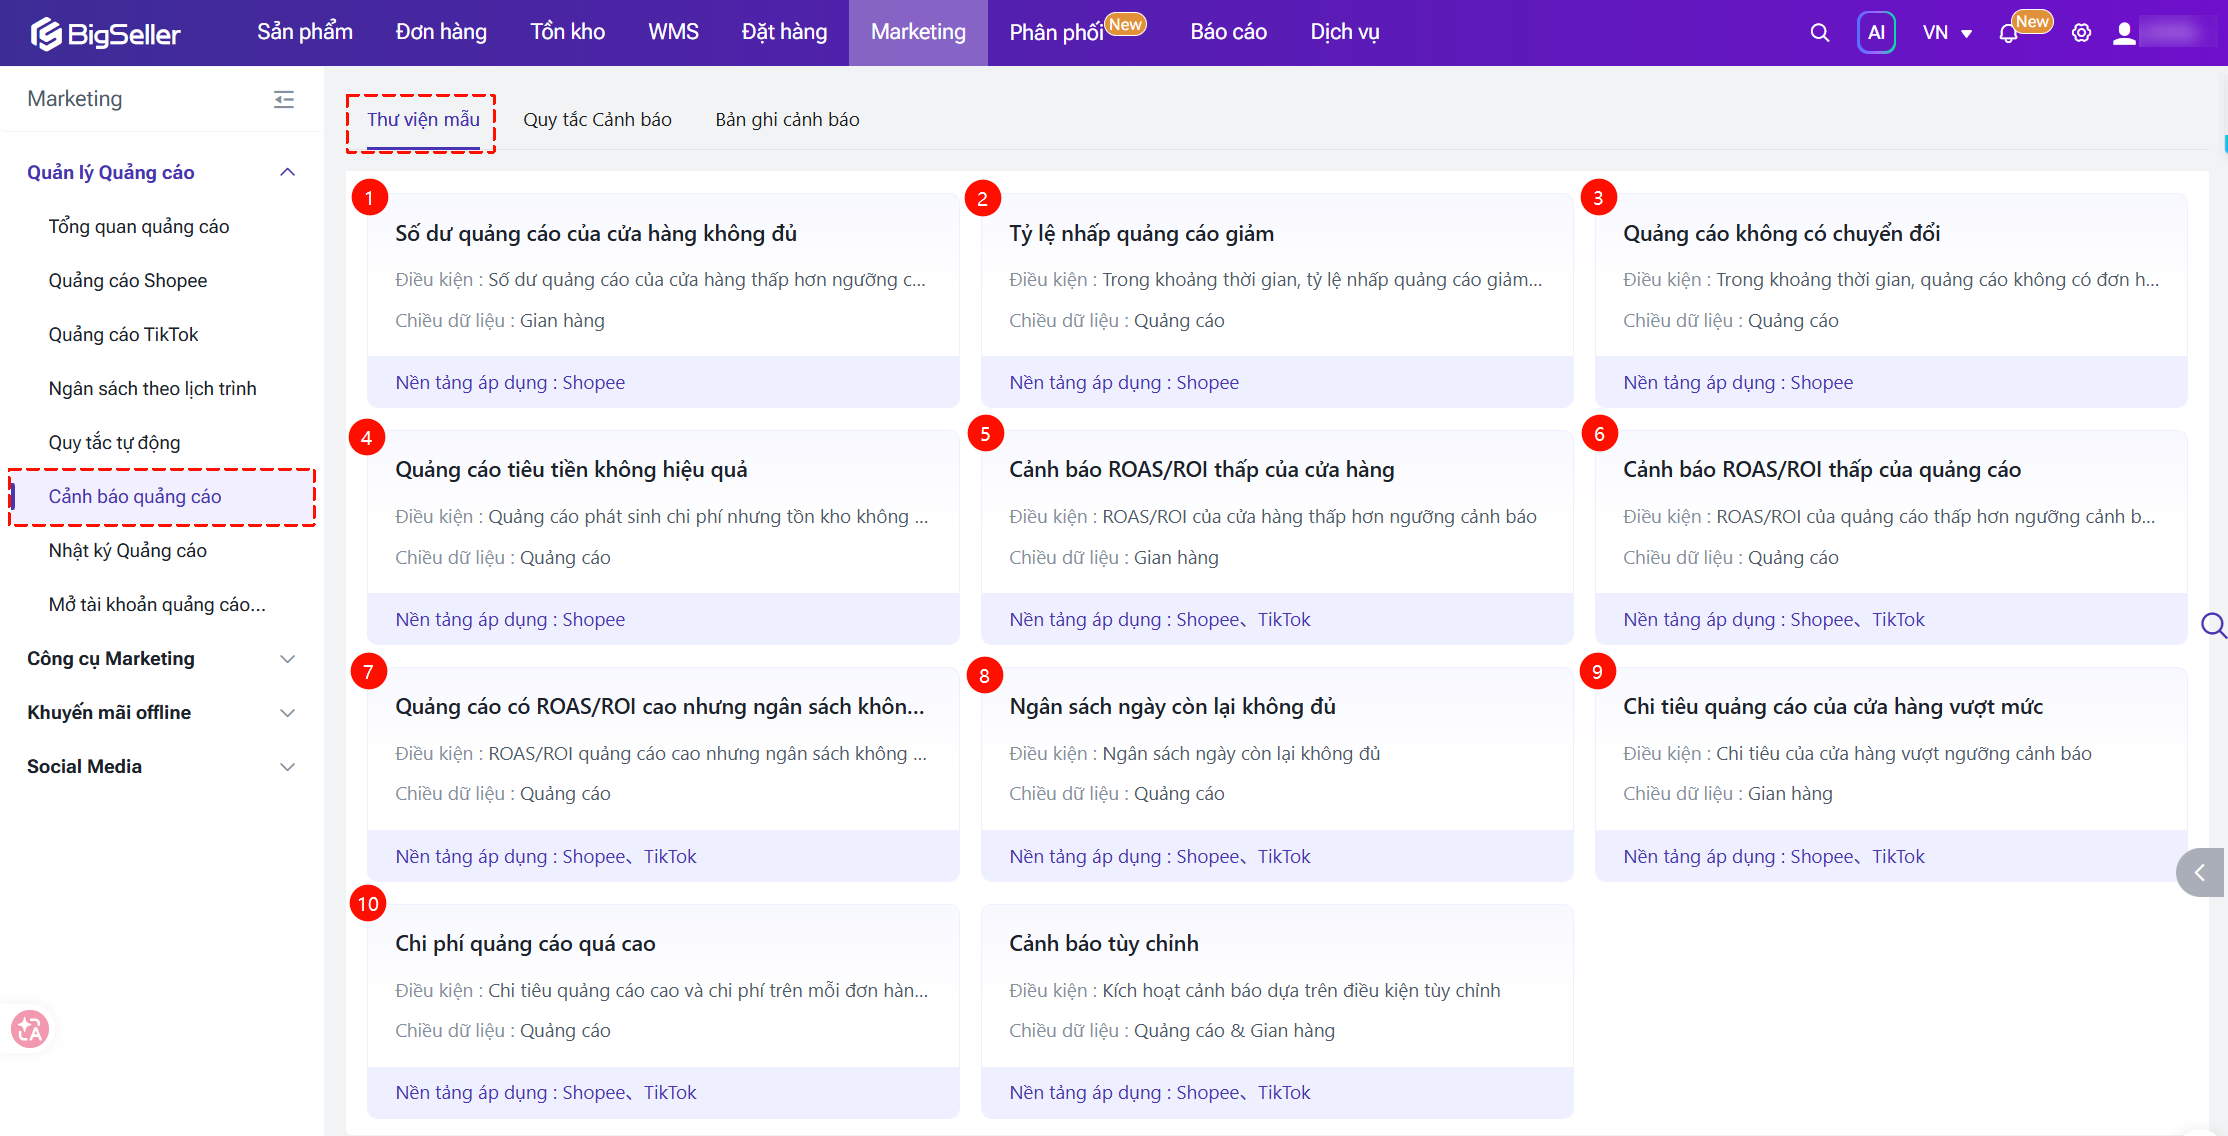Expand the Social Media section
Viewport: 2228px width, 1136px height.
287,766
